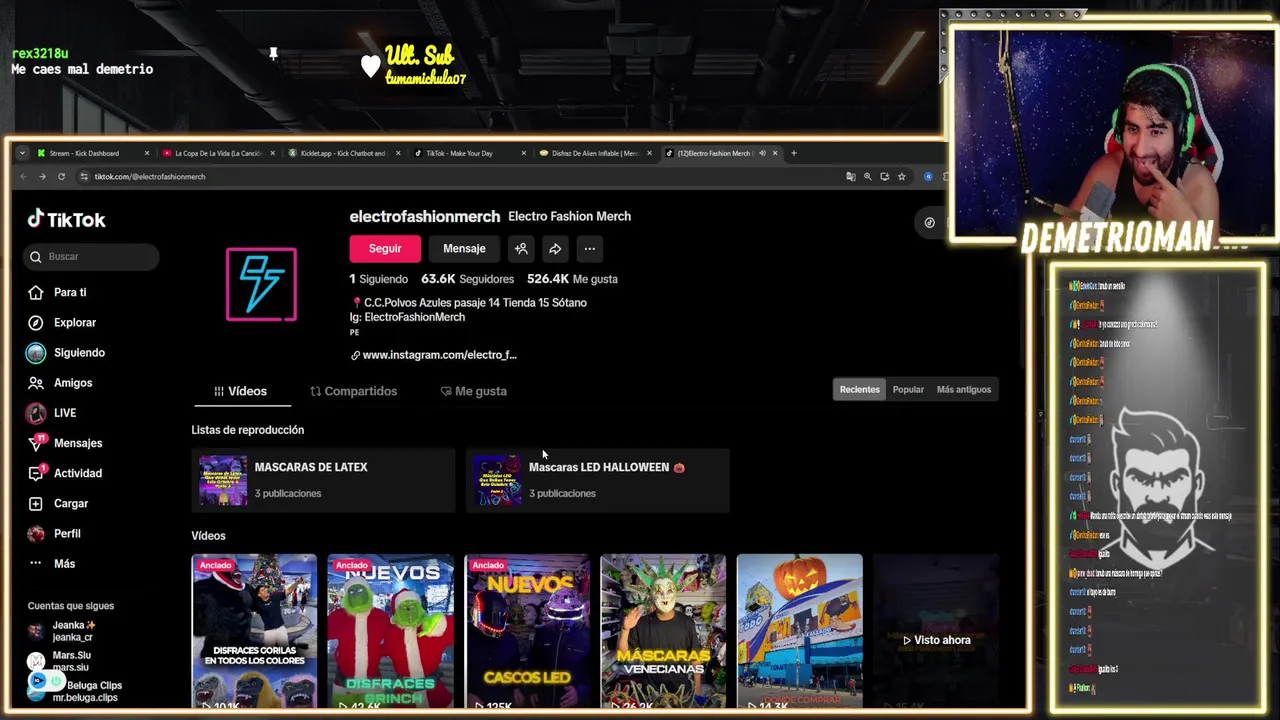
Task: Switch to TikTok - Make Your Day tab
Action: click(x=468, y=153)
